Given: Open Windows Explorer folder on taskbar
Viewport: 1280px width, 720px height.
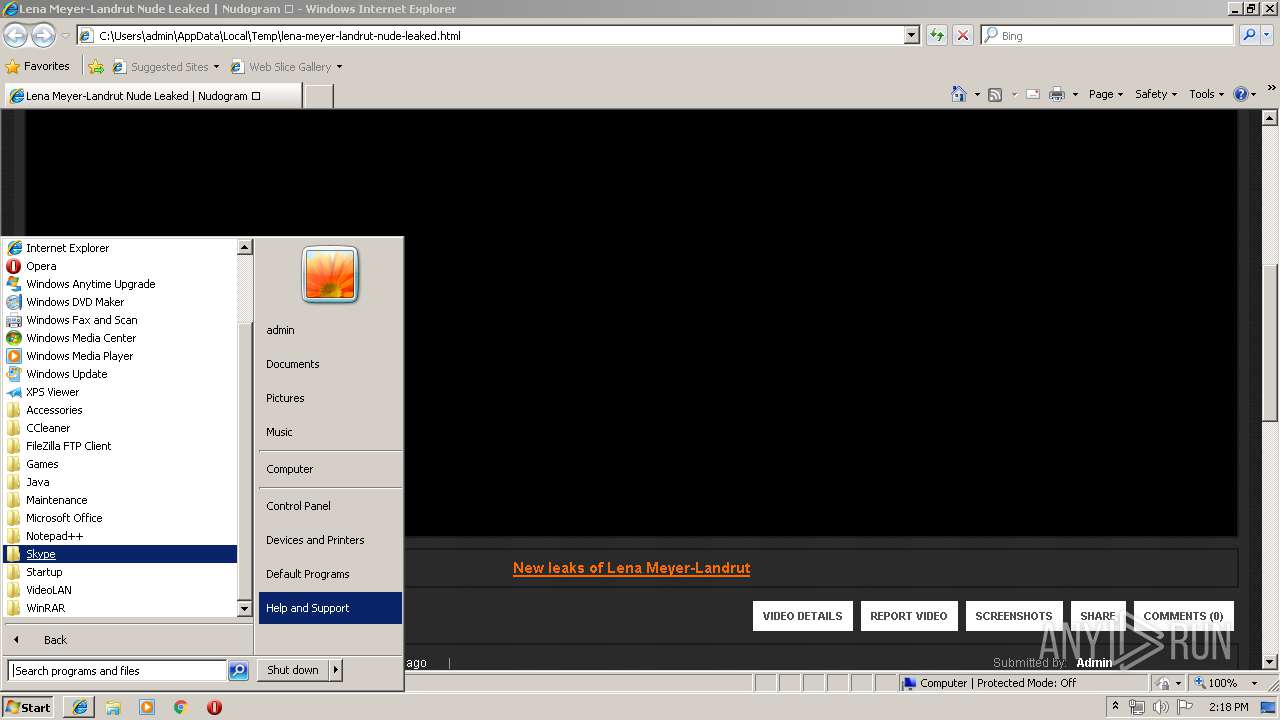Looking at the screenshot, I should click(x=113, y=707).
